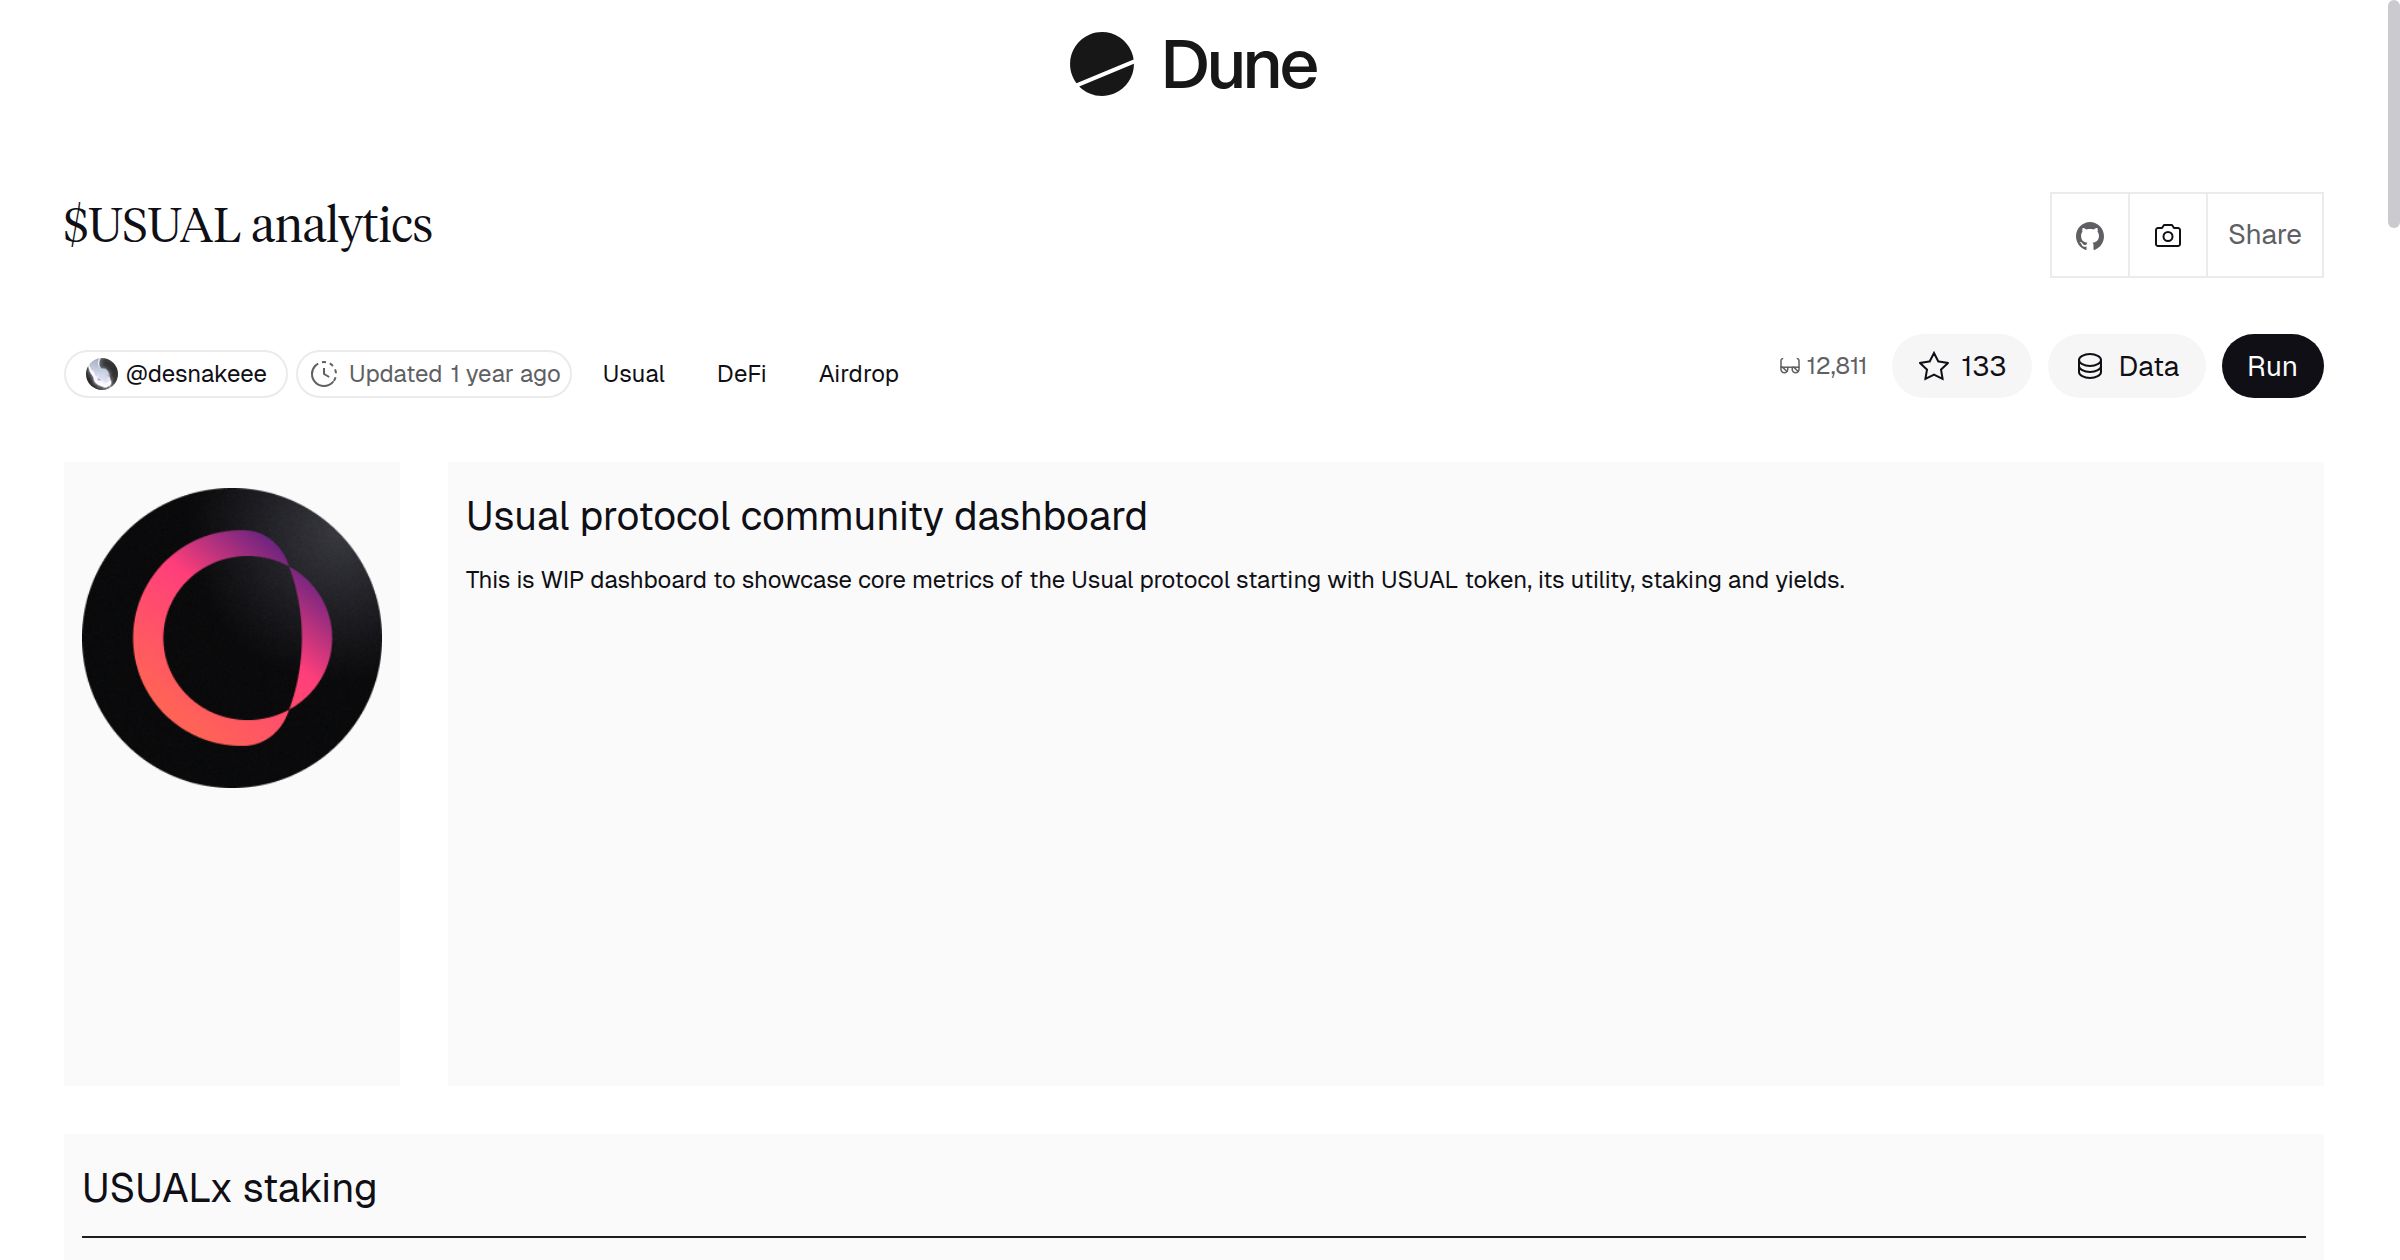
Task: Open the Usual tag page
Action: tap(633, 373)
